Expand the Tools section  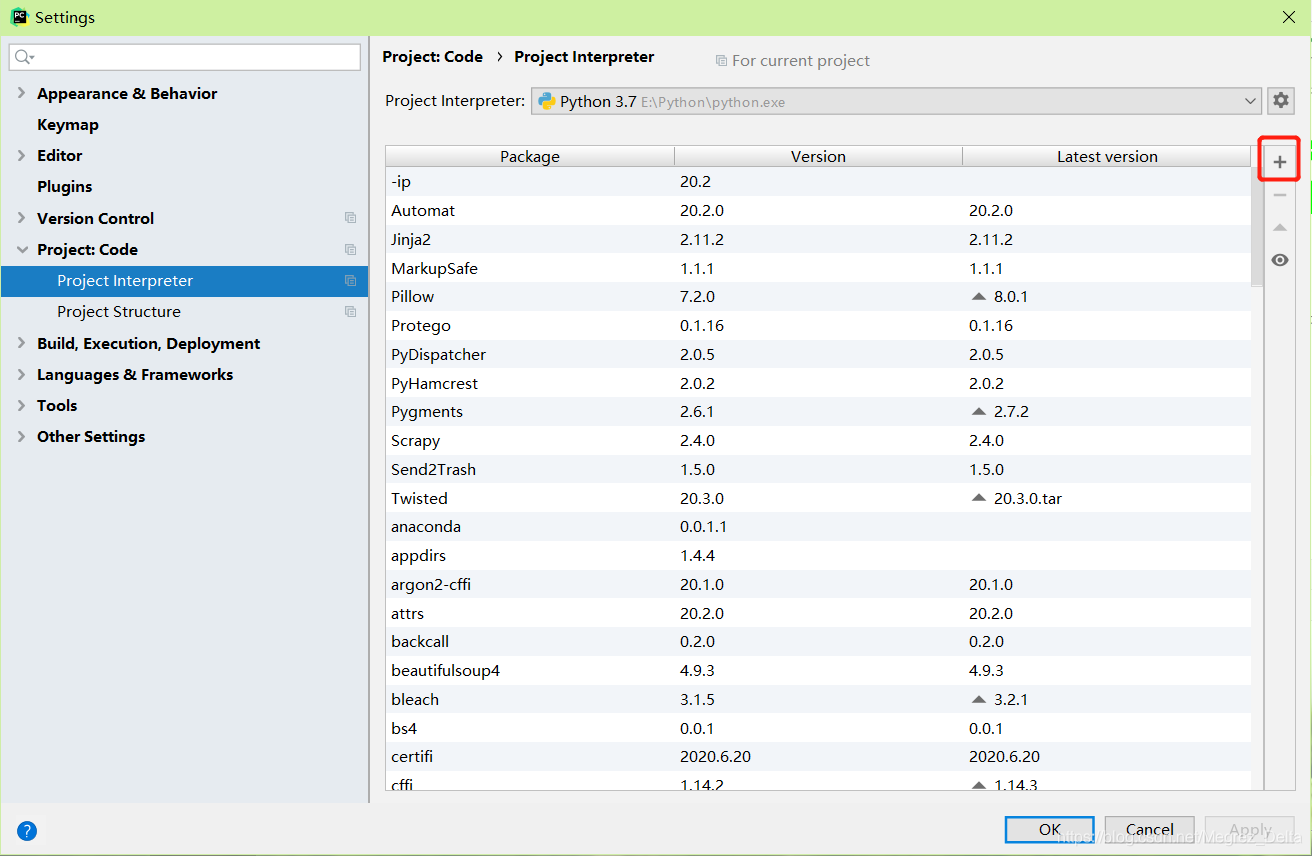(x=21, y=405)
